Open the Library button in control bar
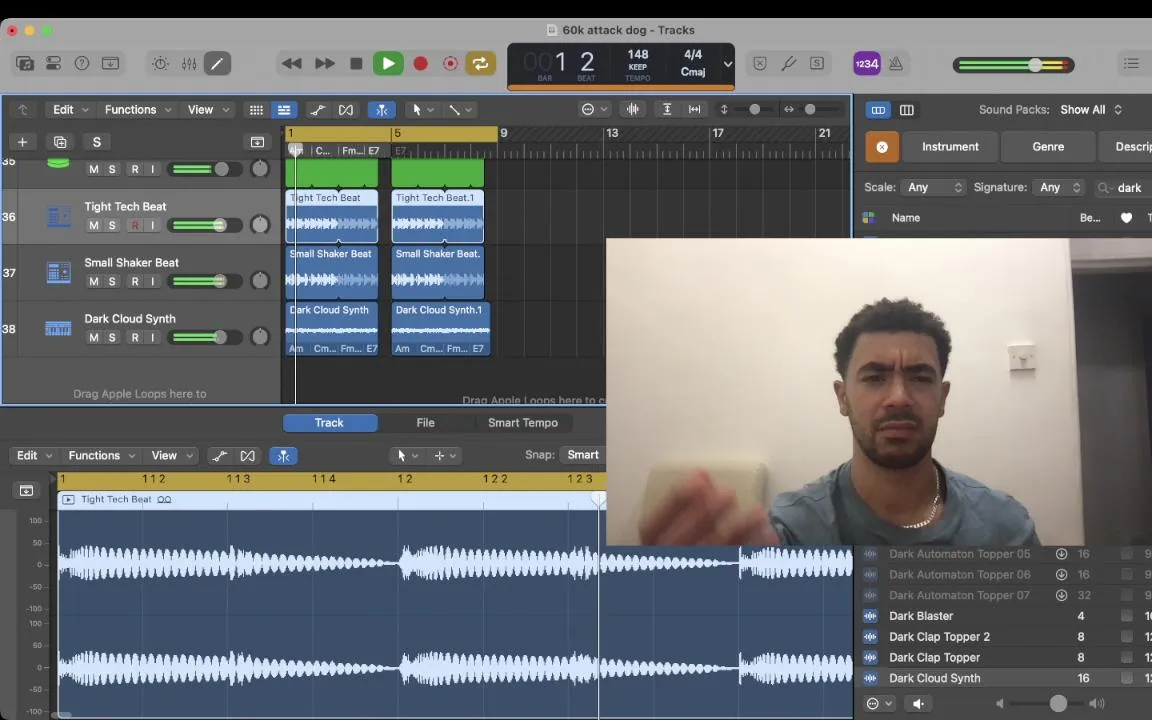This screenshot has width=1152, height=720. pos(24,63)
